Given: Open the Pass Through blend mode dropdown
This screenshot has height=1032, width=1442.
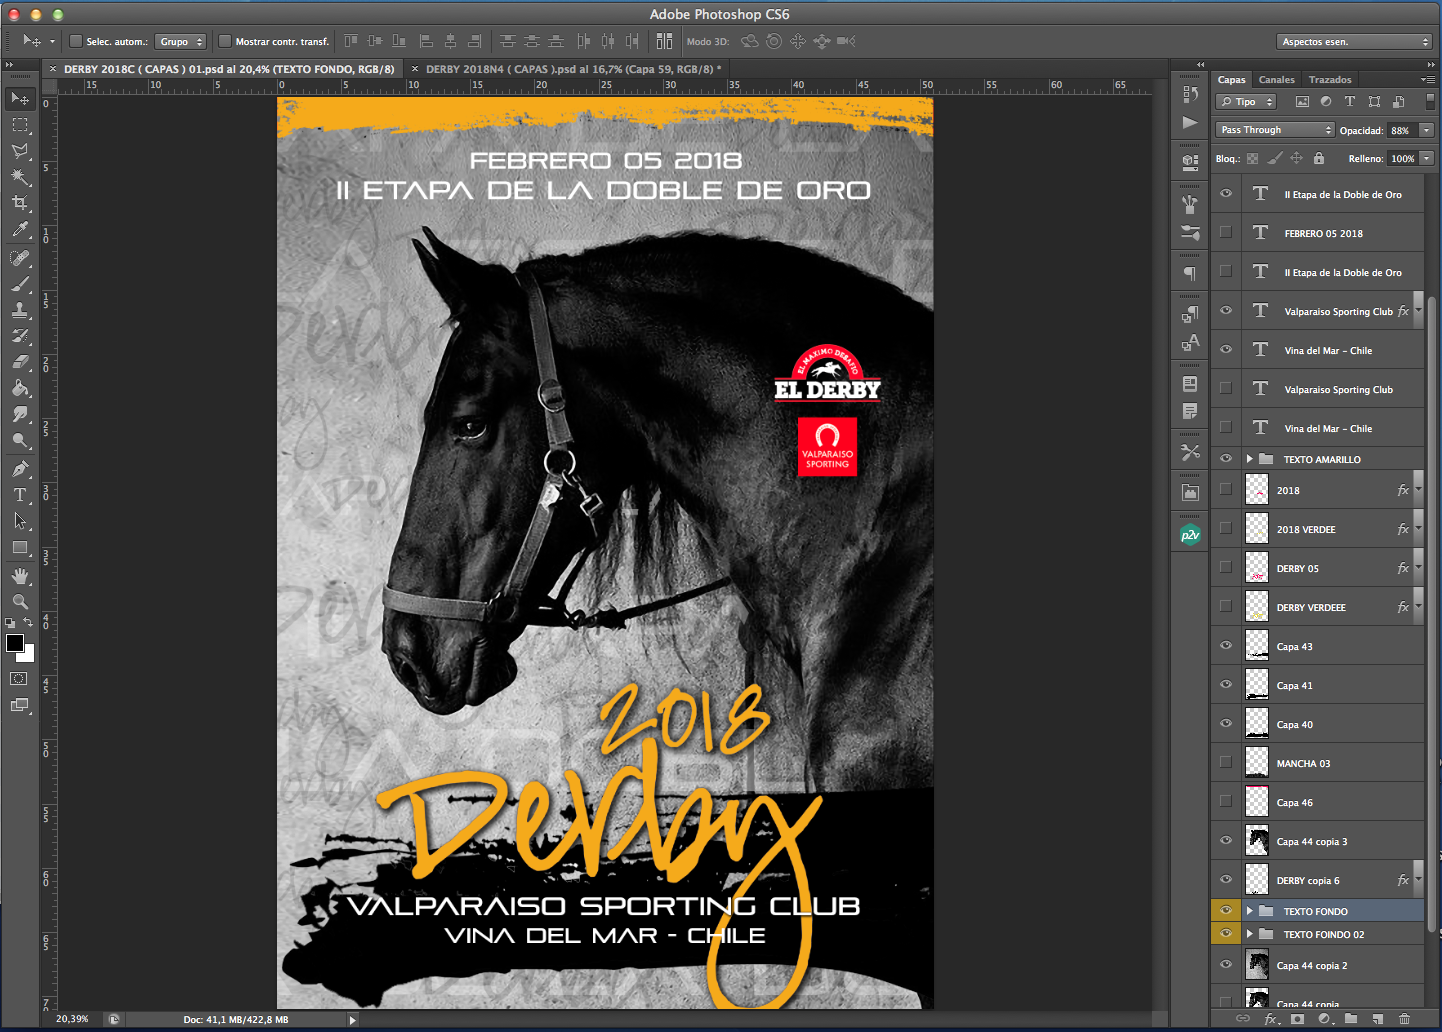Looking at the screenshot, I should point(1275,130).
